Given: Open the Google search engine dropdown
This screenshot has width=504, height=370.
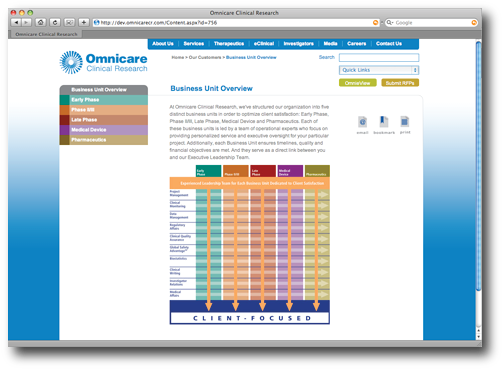Looking at the screenshot, I should [390, 23].
